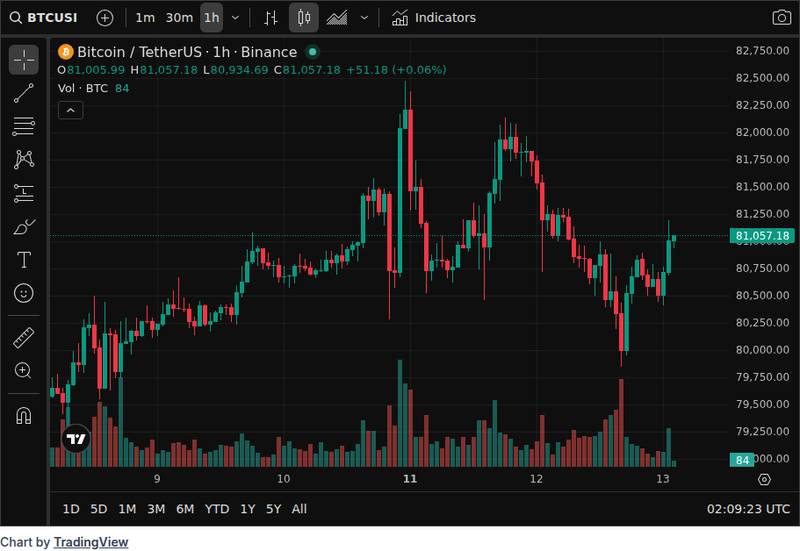The height and width of the screenshot is (551, 800).
Task: Click the 80,000.00 price axis label
Action: tap(762, 349)
